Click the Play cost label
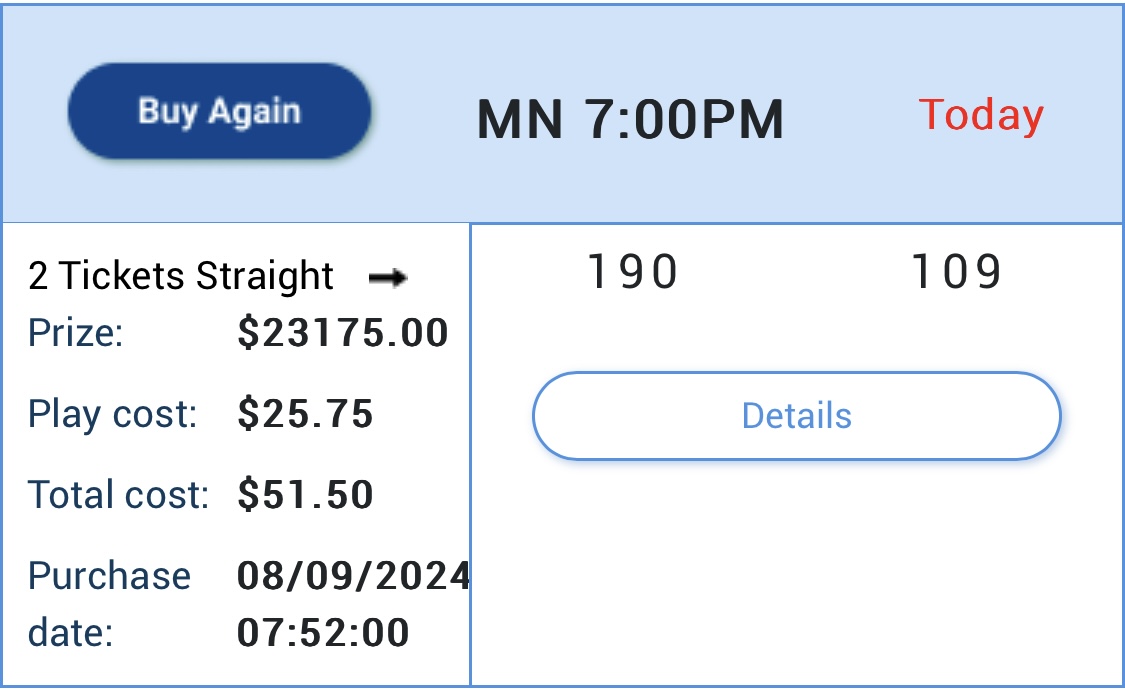This screenshot has width=1125, height=690. click(113, 414)
